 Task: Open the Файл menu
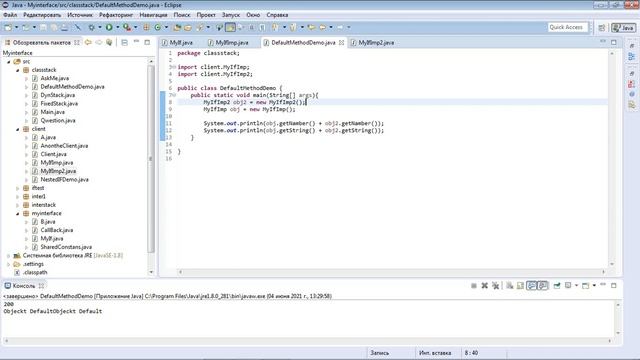pyautogui.click(x=10, y=15)
